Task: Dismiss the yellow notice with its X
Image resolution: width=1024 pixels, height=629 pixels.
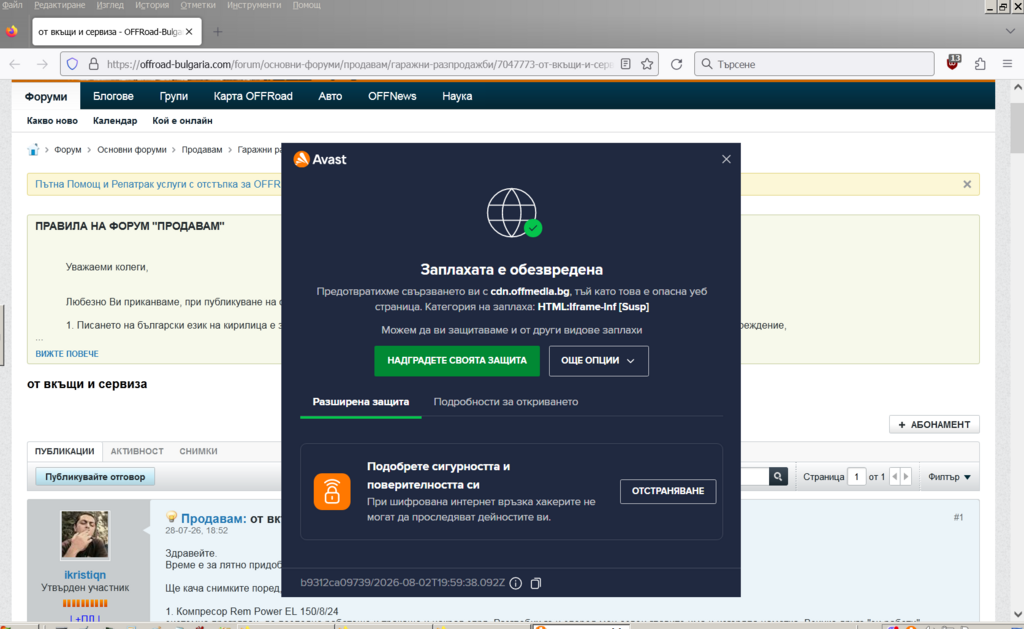Action: pos(967,184)
